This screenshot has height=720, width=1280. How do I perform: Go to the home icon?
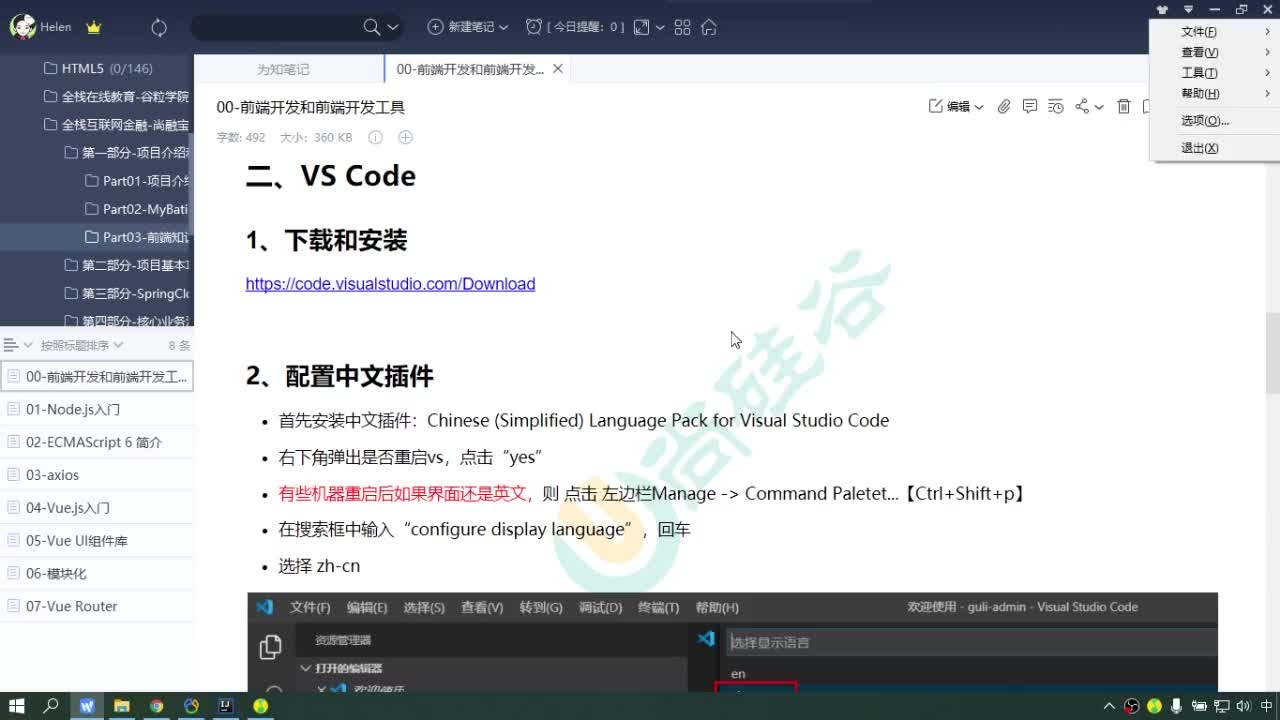coord(709,27)
